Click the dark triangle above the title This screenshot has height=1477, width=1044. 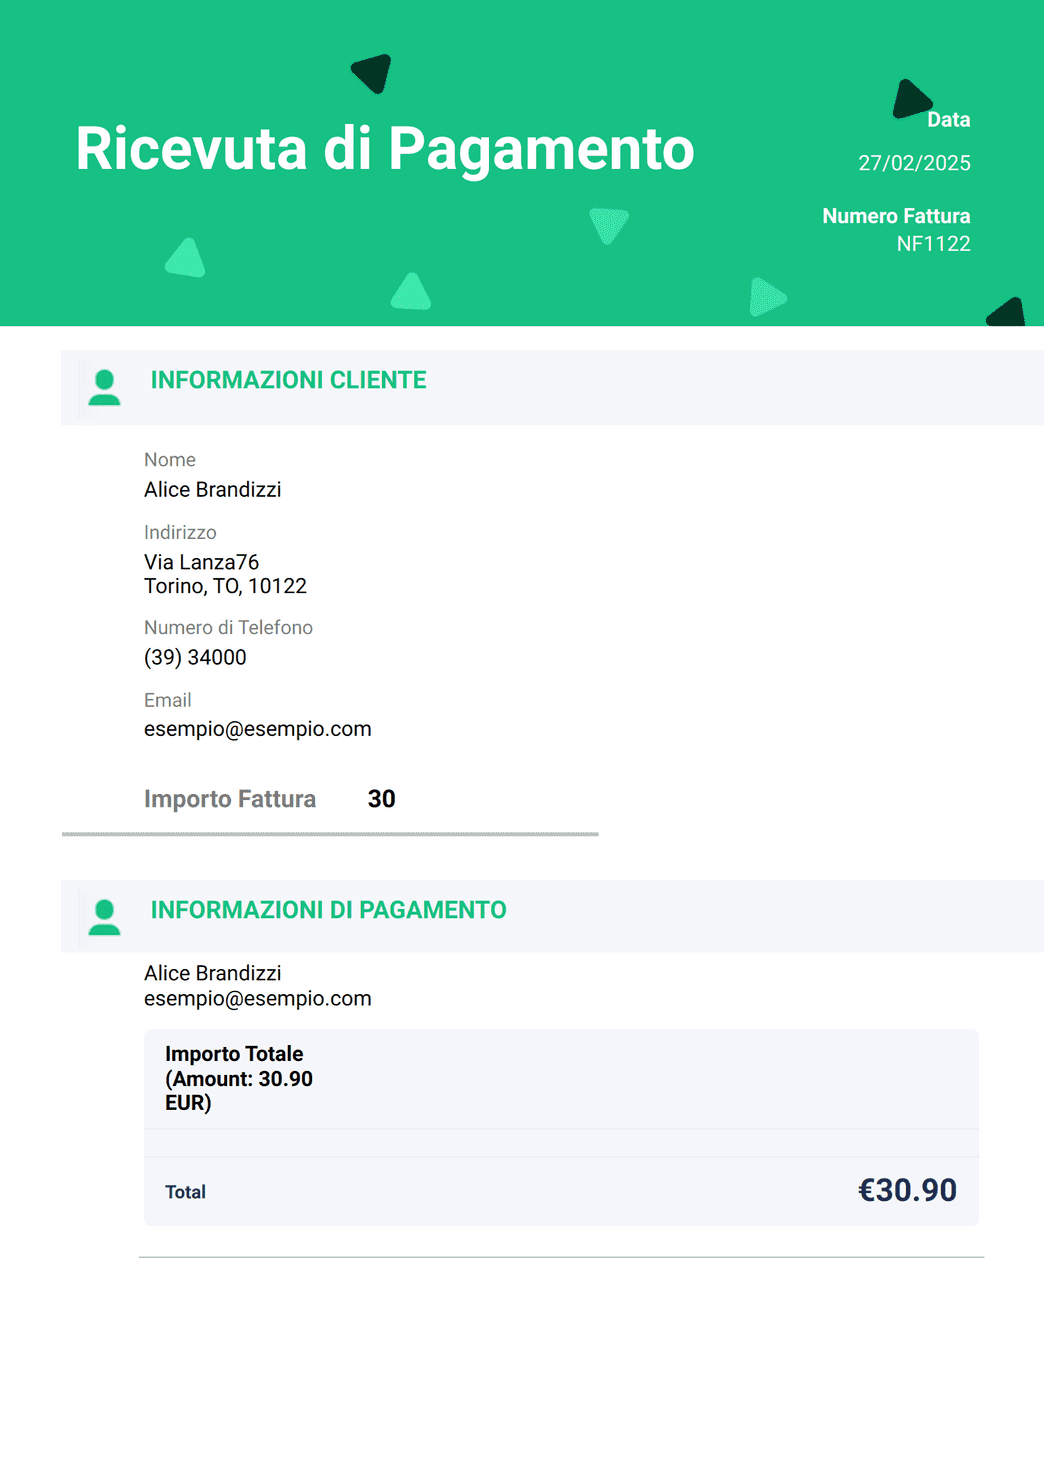(x=372, y=73)
